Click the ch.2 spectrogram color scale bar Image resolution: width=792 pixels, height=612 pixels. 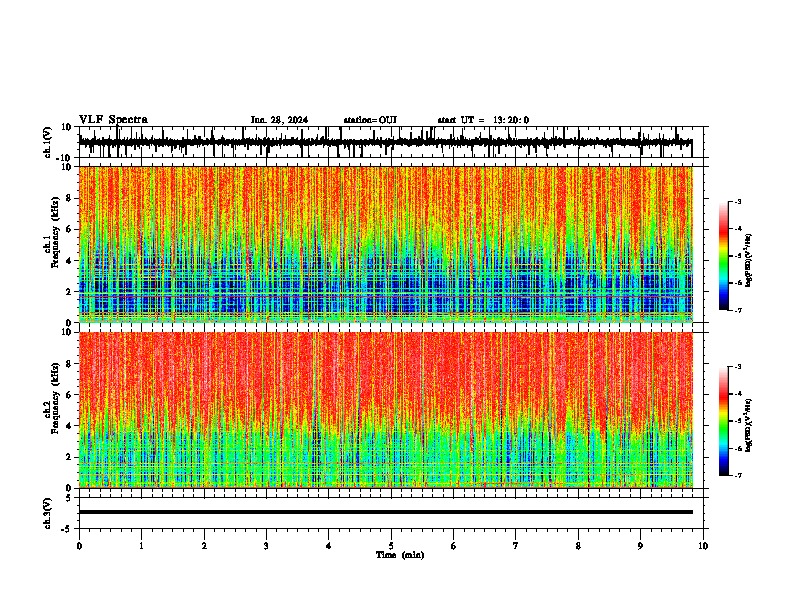pyautogui.click(x=724, y=421)
